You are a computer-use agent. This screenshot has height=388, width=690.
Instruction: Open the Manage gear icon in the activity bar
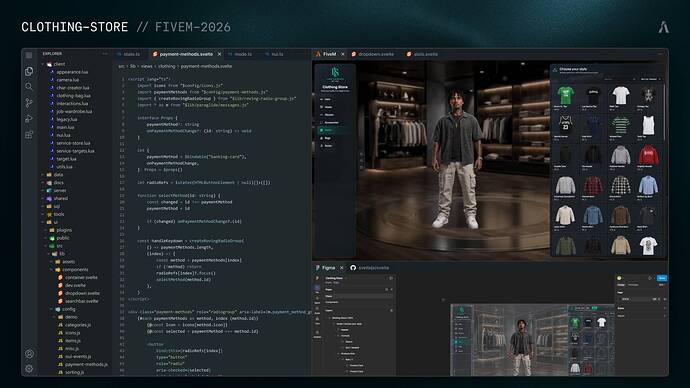(x=29, y=369)
